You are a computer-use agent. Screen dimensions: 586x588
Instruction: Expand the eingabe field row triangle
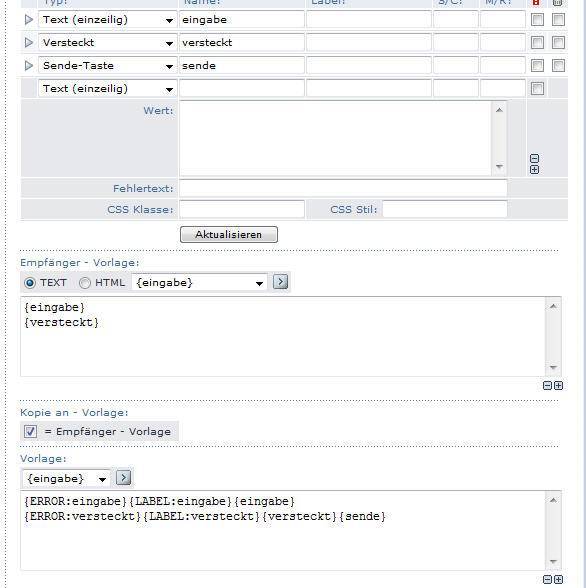[x=28, y=20]
